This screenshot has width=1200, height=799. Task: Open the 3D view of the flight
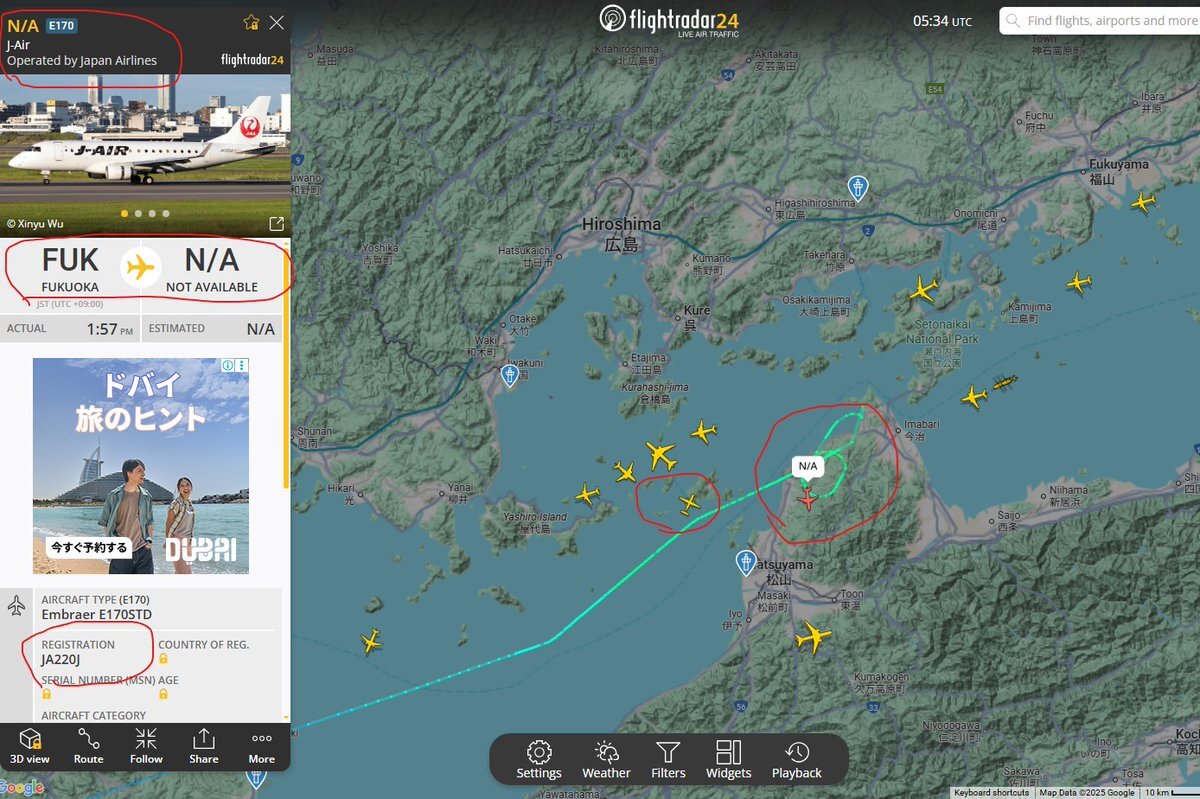click(x=30, y=746)
